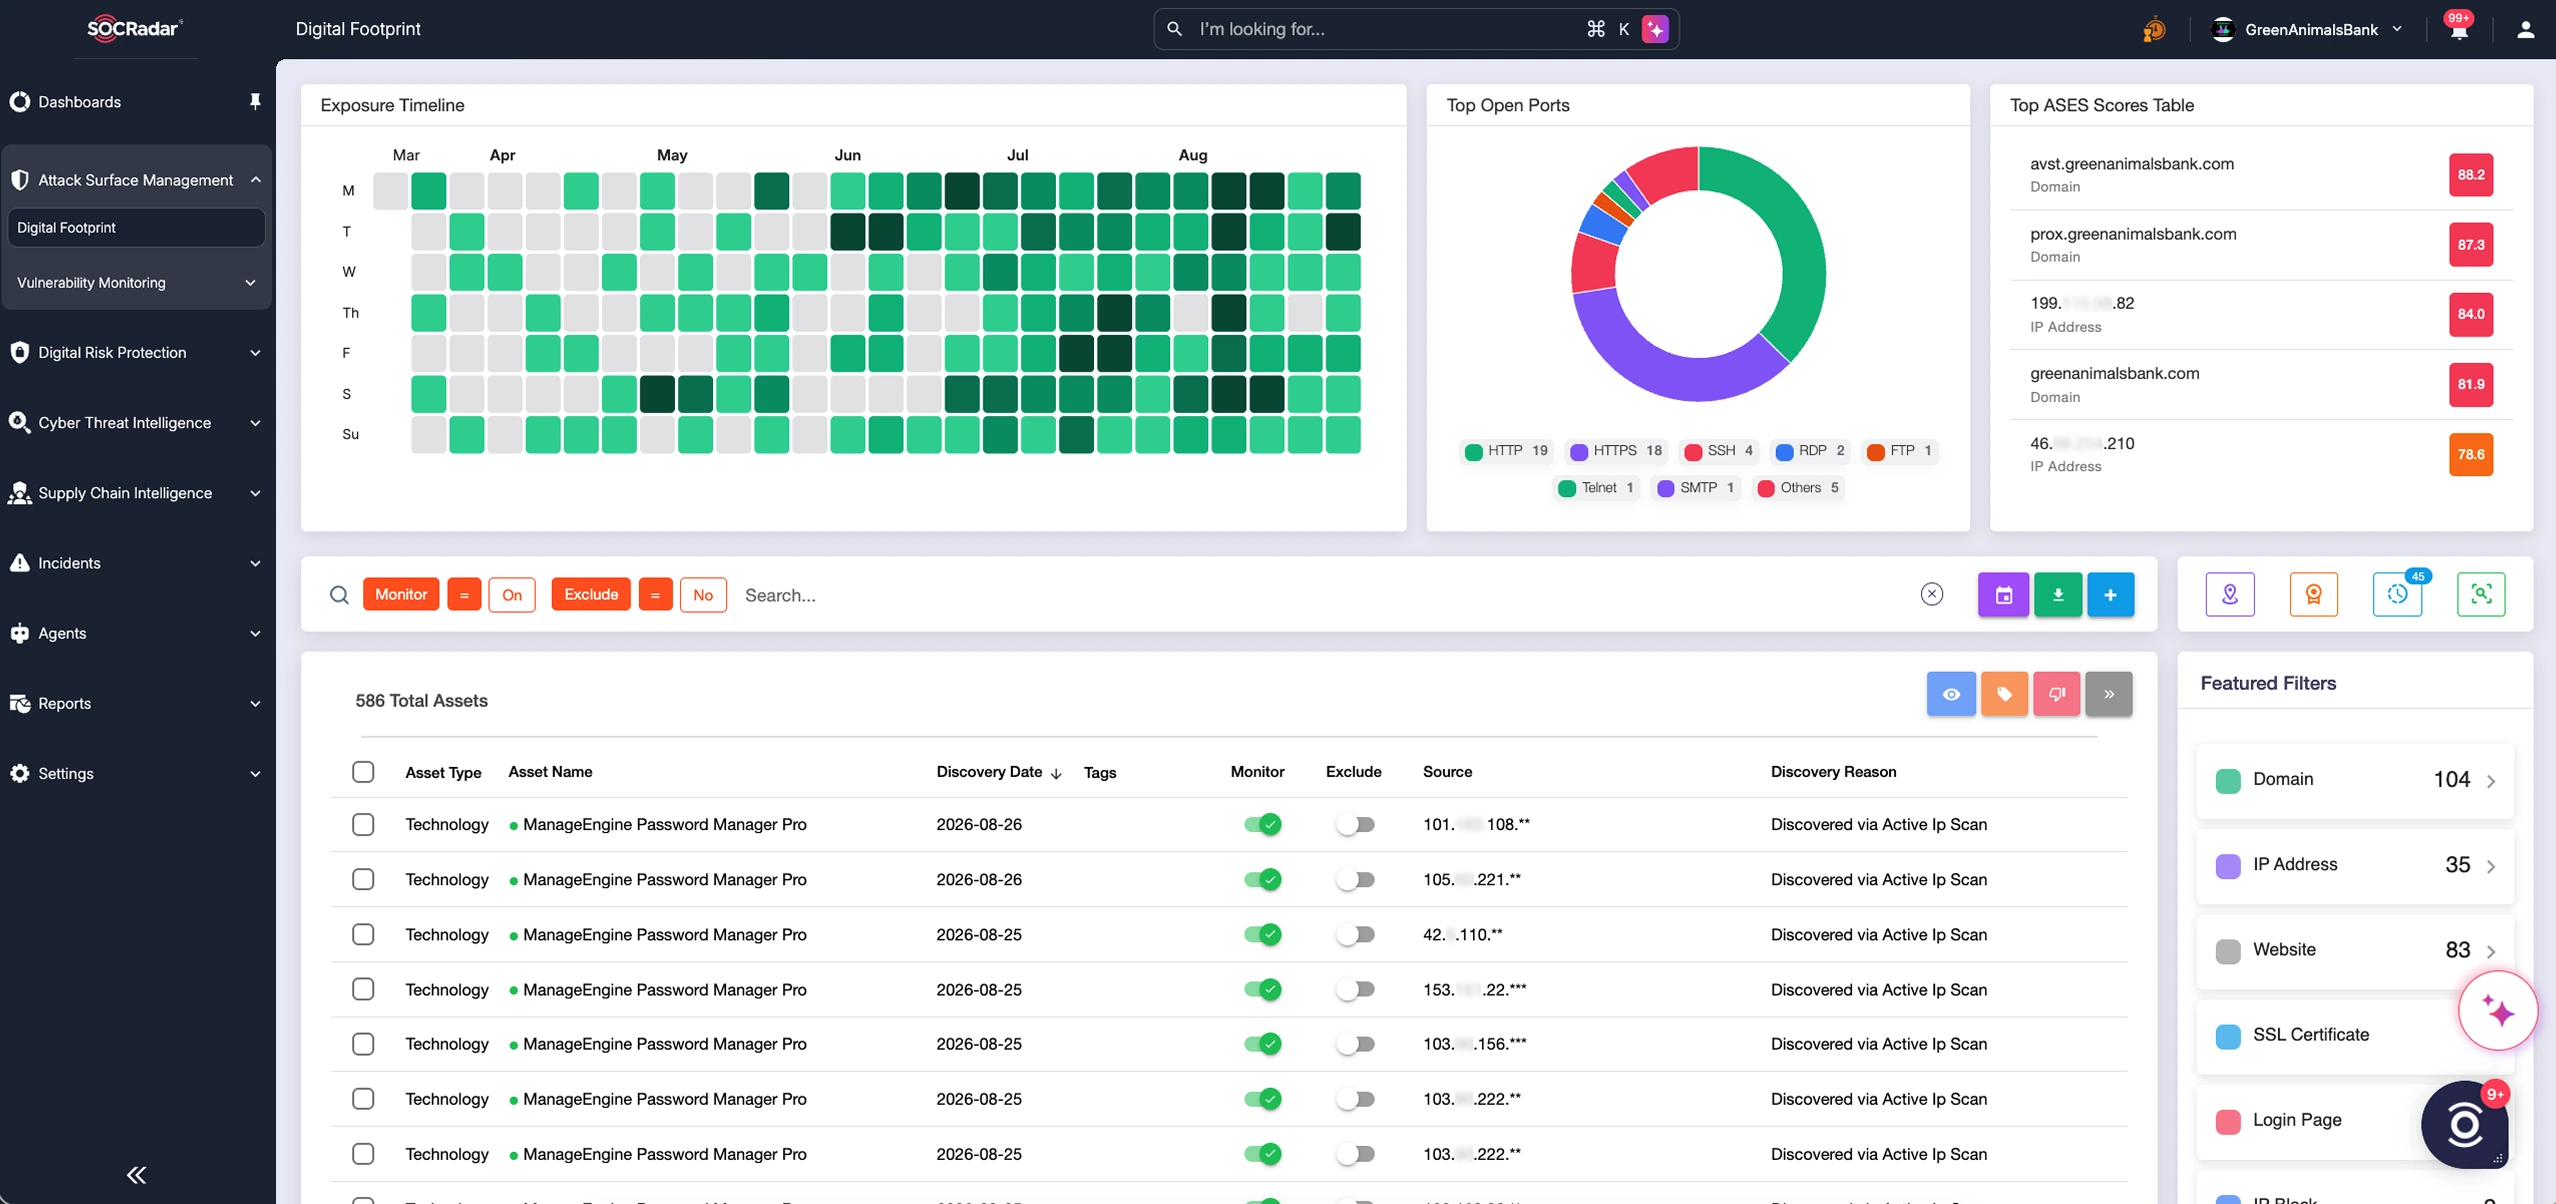Image resolution: width=2556 pixels, height=1204 pixels.
Task: Open the user profile icon
Action: pos(2525,30)
